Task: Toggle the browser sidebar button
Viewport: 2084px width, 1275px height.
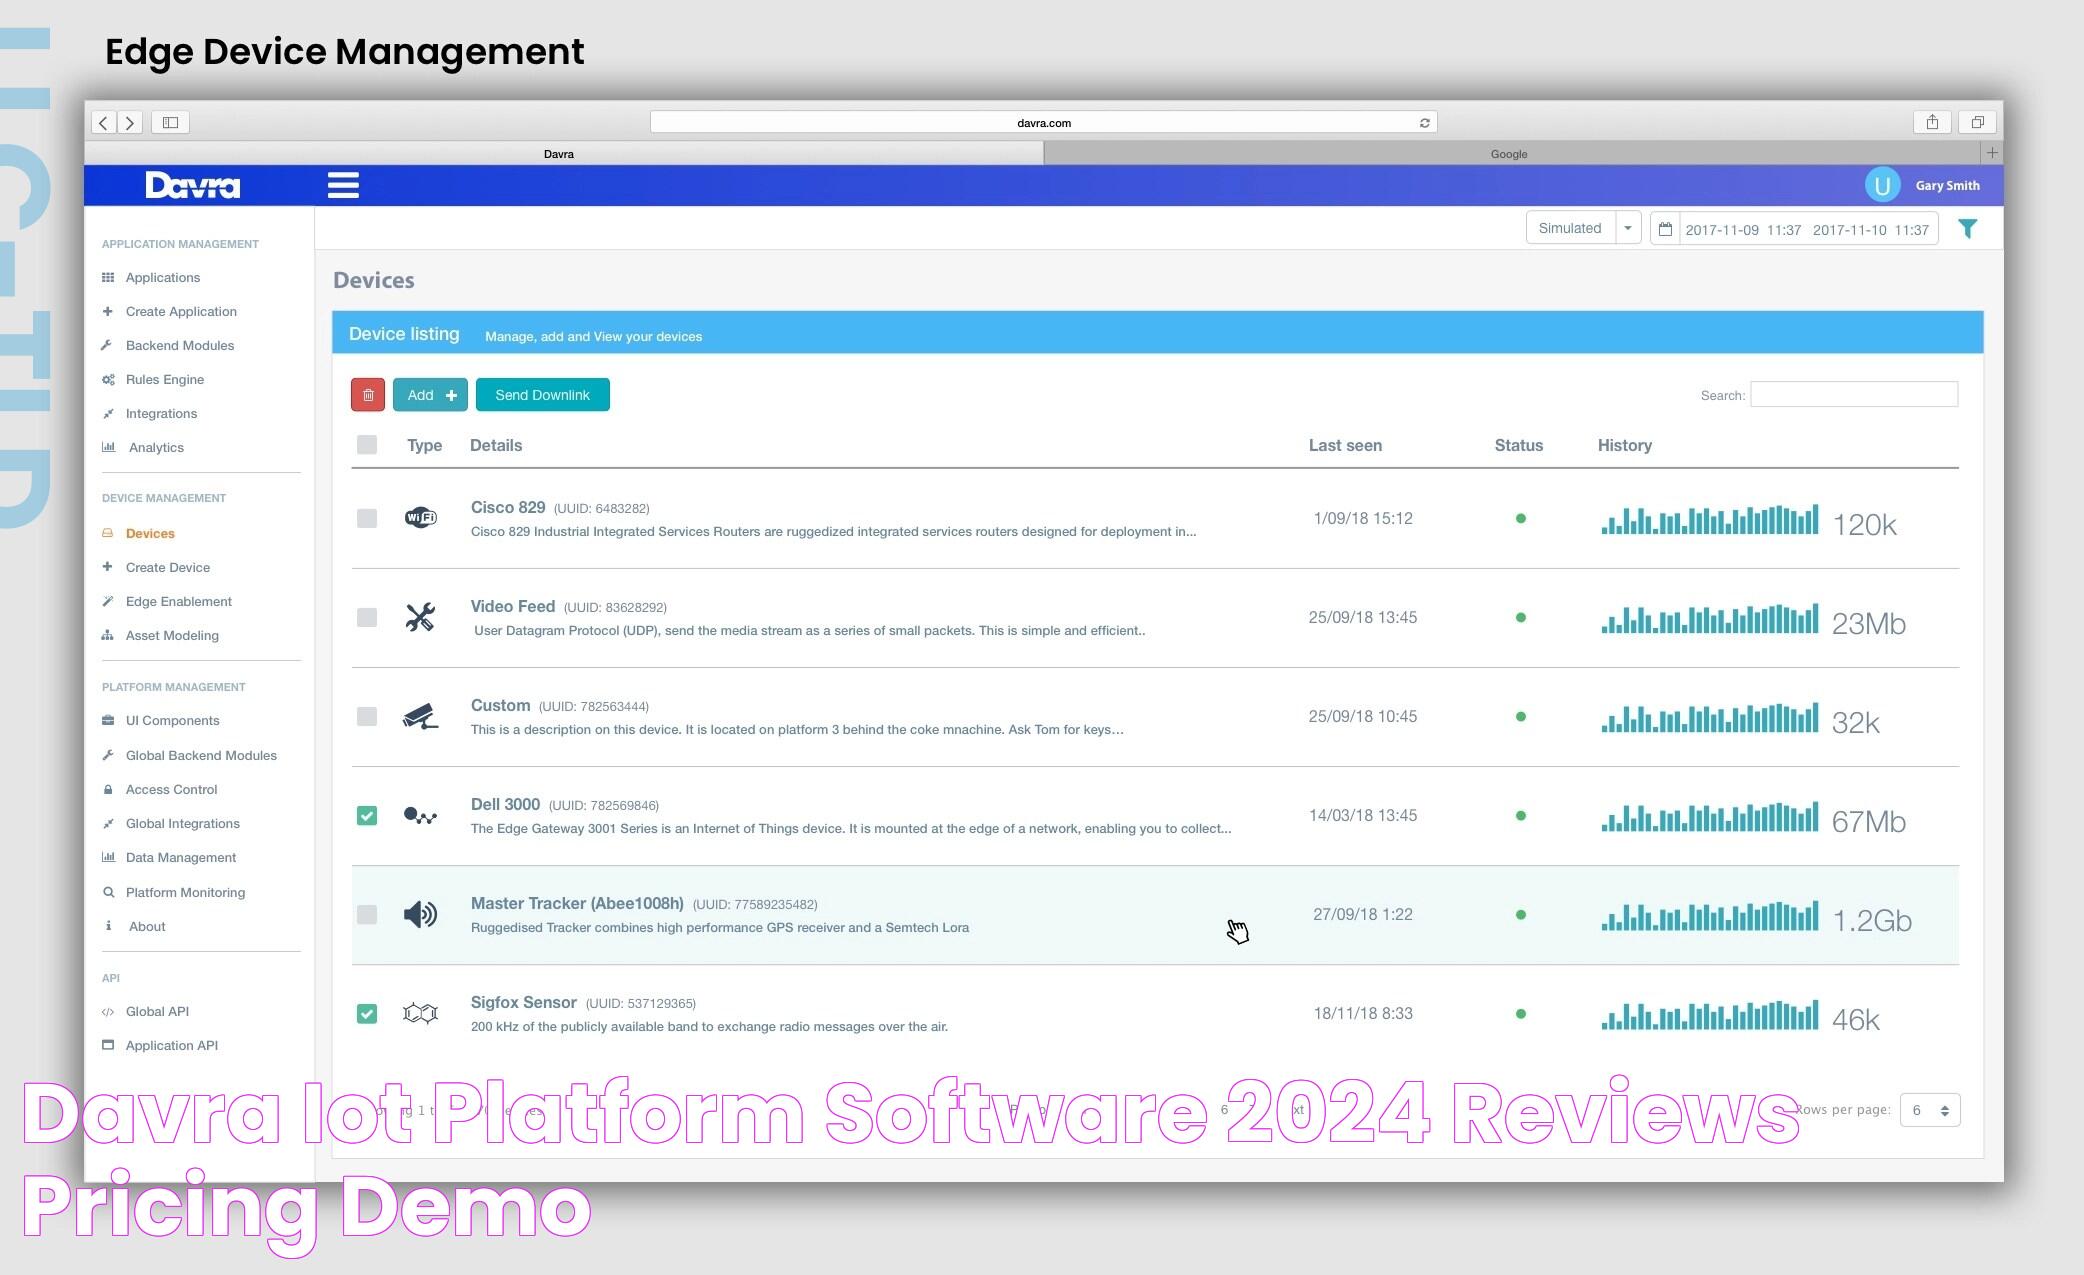Action: 171,122
